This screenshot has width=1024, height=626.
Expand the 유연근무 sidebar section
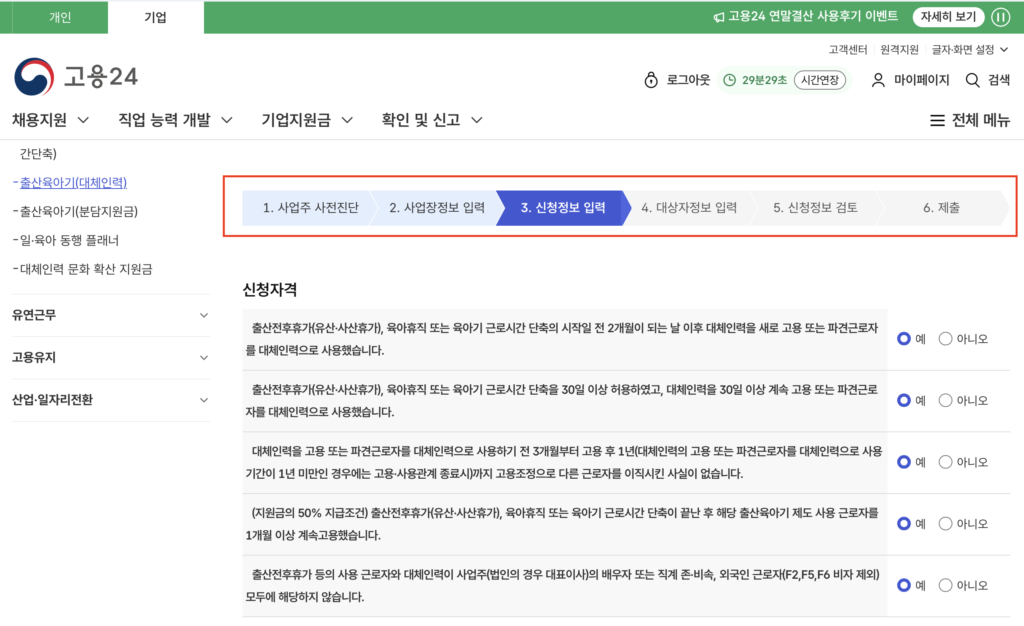(204, 315)
